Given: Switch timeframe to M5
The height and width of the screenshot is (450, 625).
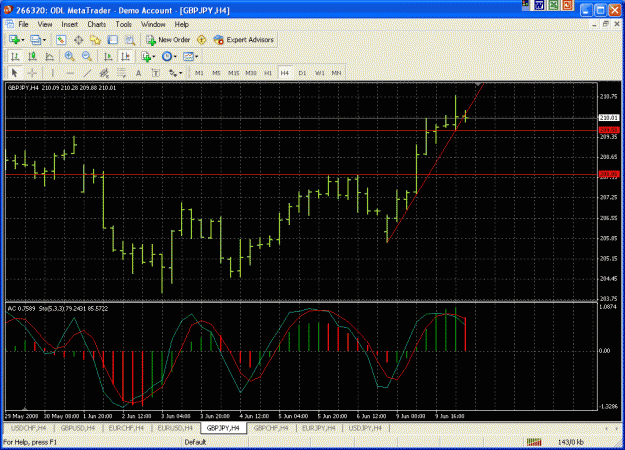Looking at the screenshot, I should (x=216, y=73).
